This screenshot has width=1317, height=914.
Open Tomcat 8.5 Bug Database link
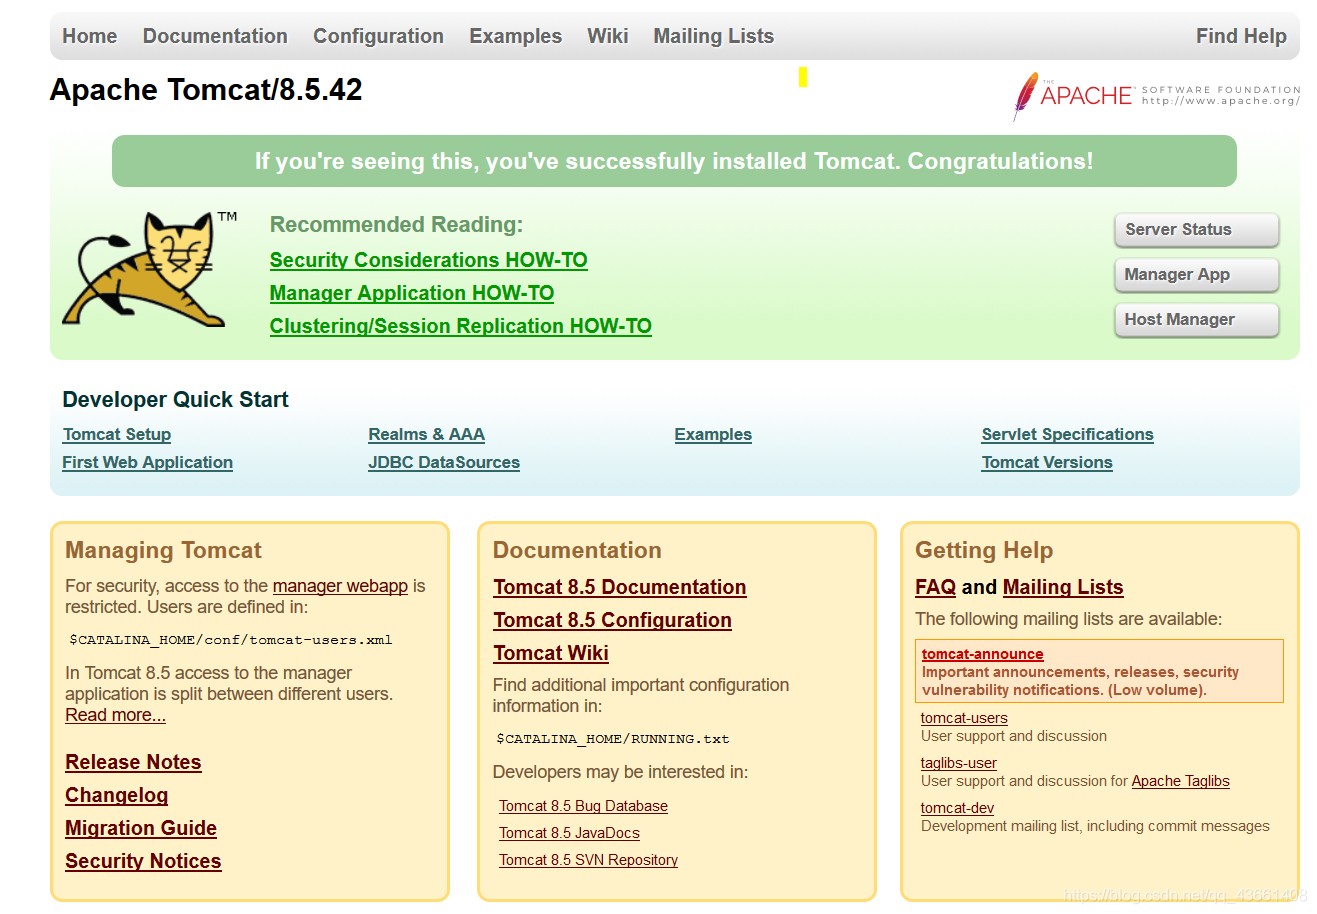click(584, 806)
